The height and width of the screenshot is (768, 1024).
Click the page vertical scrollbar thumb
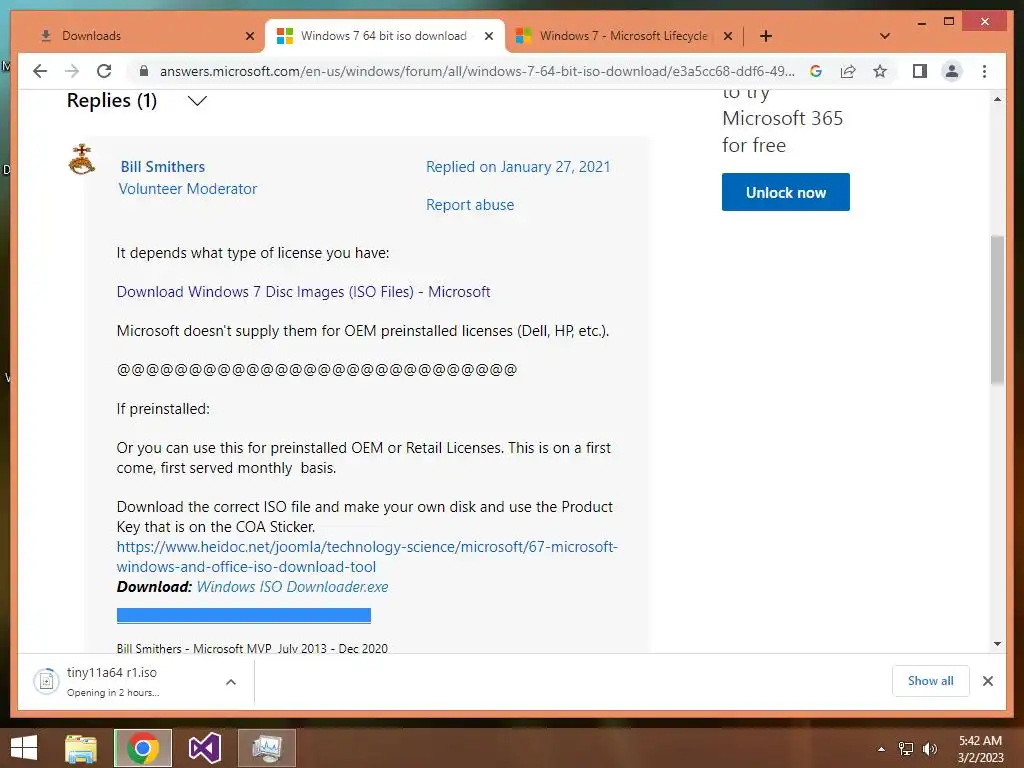997,309
